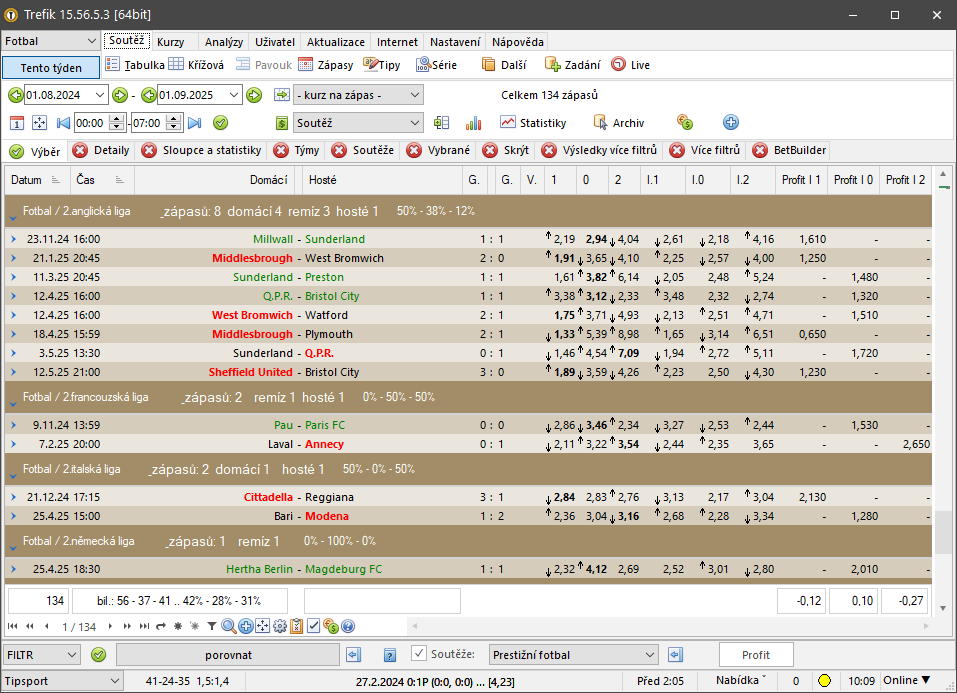Jump to the last time using the blue end arrow
The image size is (957, 693).
pos(195,123)
